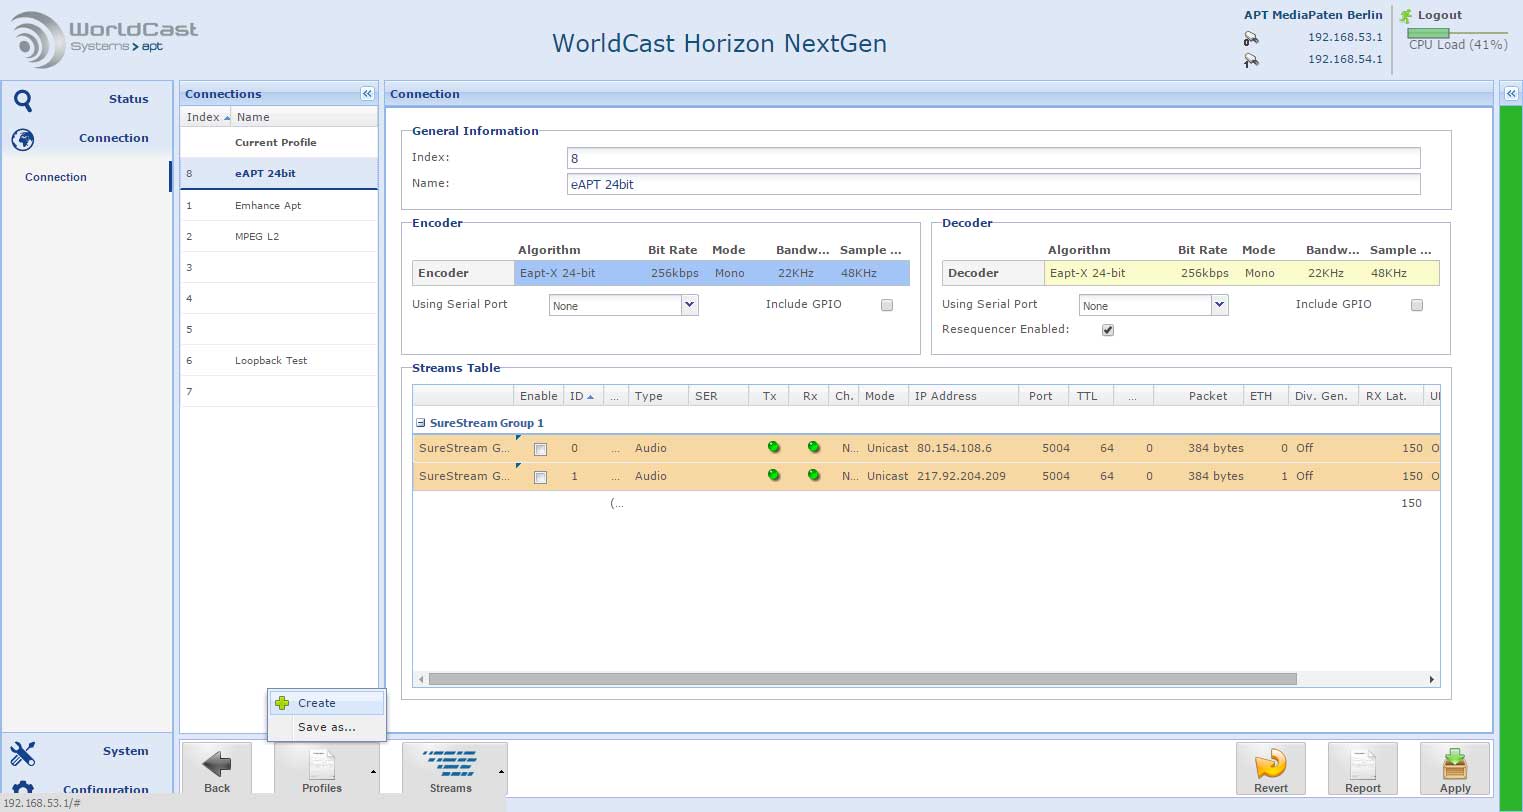Click the Logout link
The height and width of the screenshot is (812, 1523).
click(1439, 15)
